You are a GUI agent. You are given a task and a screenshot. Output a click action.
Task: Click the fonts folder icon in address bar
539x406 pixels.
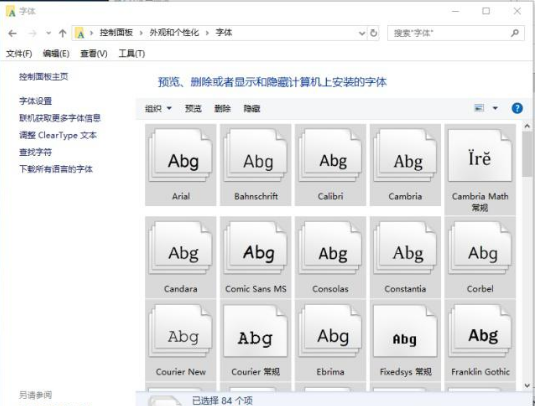coord(80,33)
